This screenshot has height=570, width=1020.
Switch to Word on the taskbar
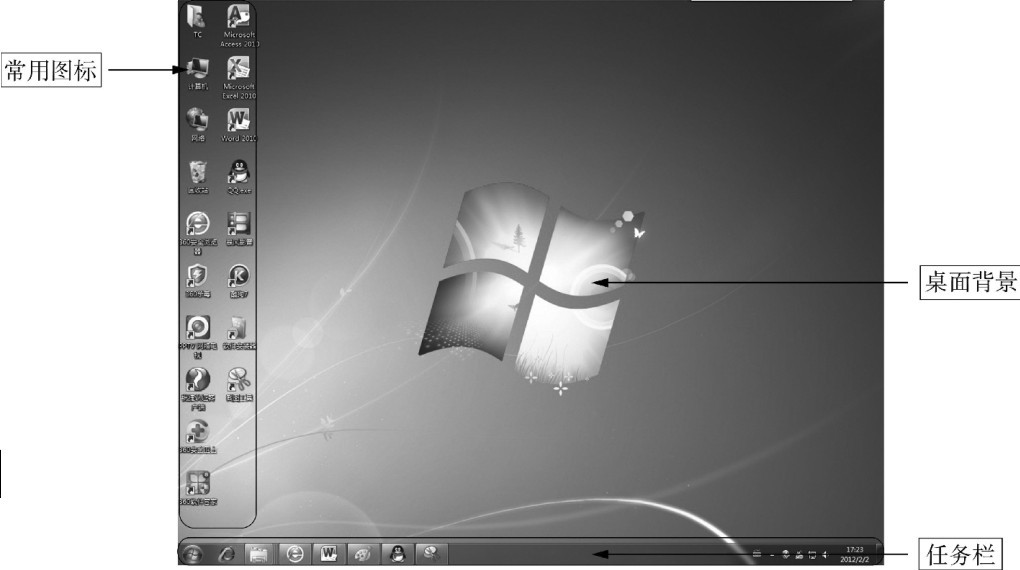coord(329,554)
